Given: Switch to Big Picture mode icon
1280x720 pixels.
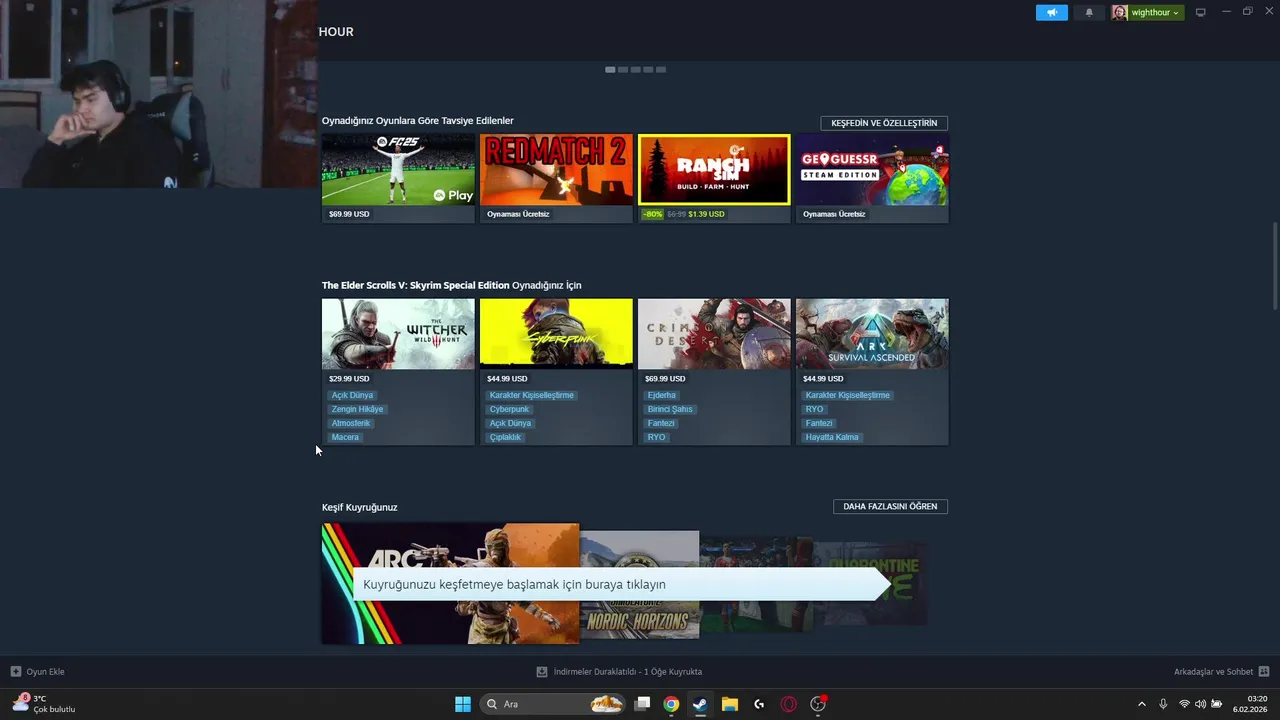Looking at the screenshot, I should pyautogui.click(x=1200, y=12).
